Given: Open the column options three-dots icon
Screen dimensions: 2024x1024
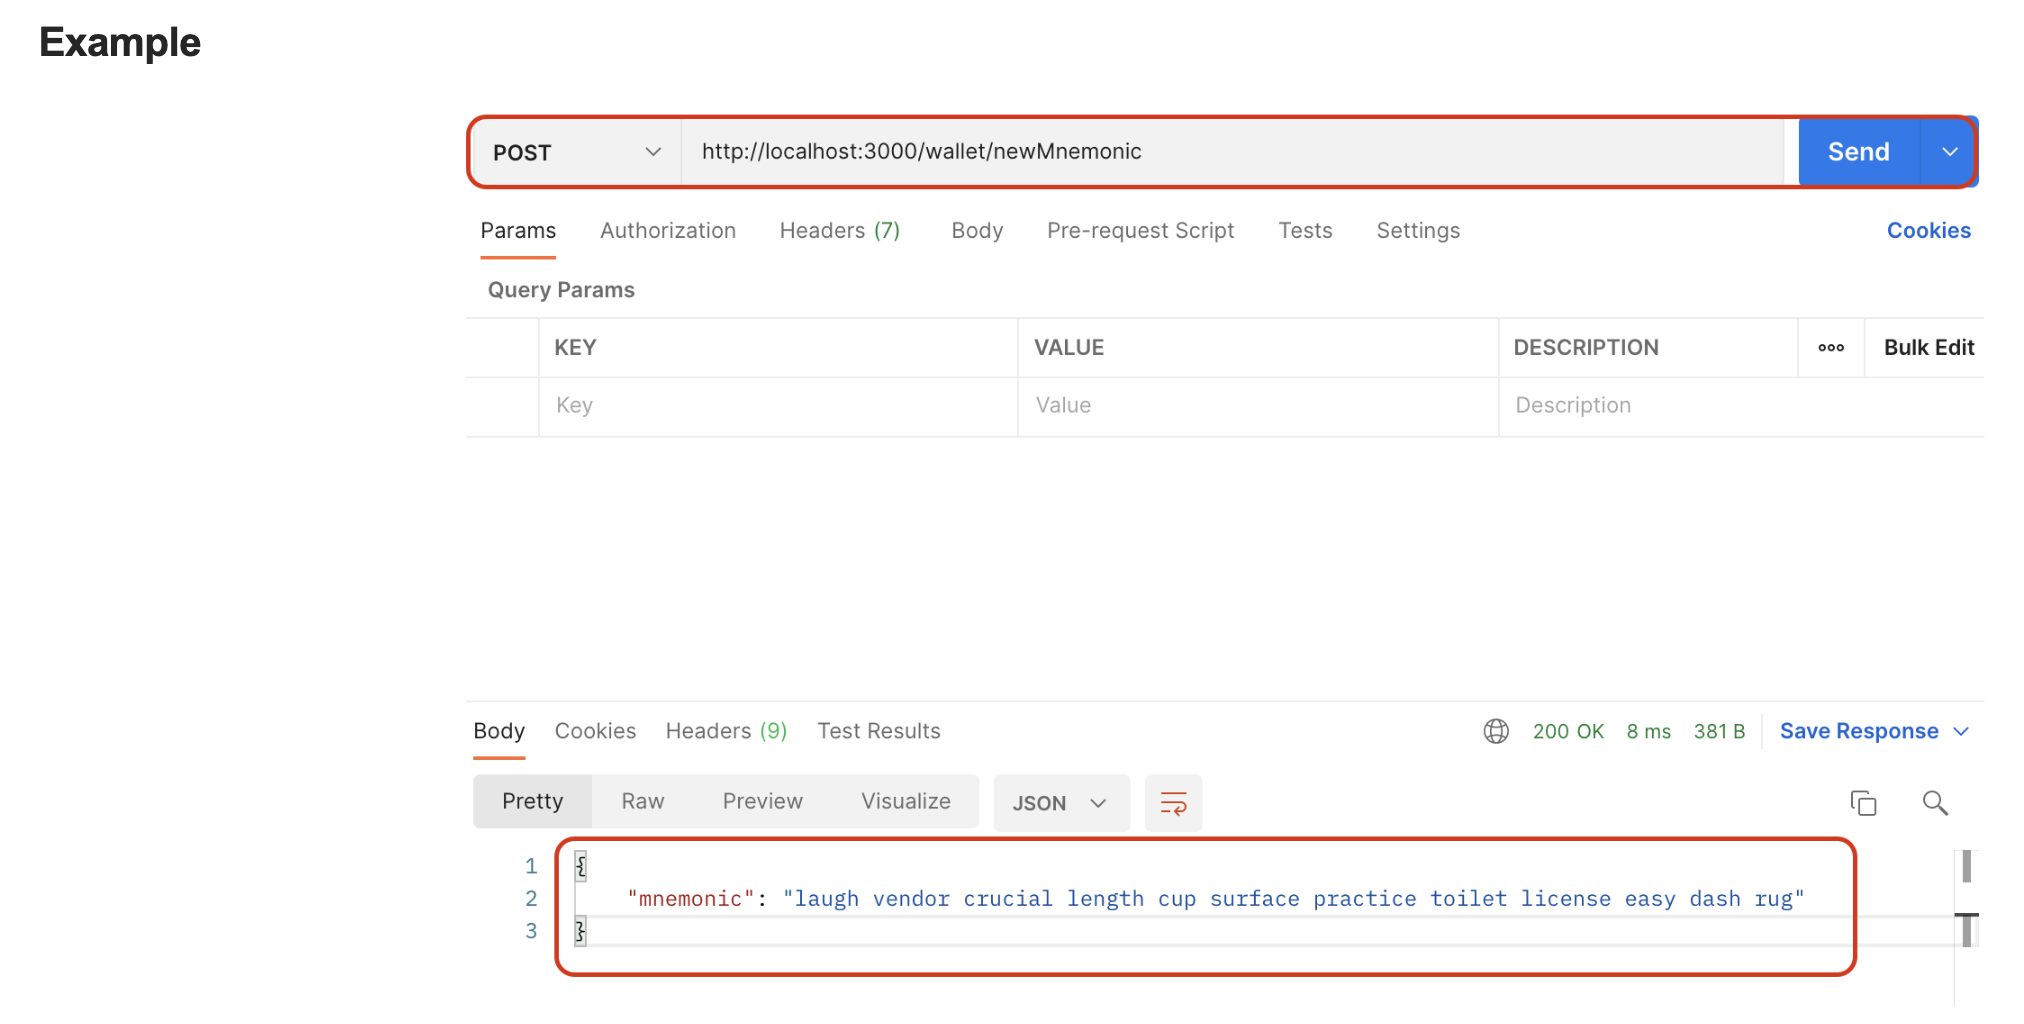Looking at the screenshot, I should pos(1831,348).
